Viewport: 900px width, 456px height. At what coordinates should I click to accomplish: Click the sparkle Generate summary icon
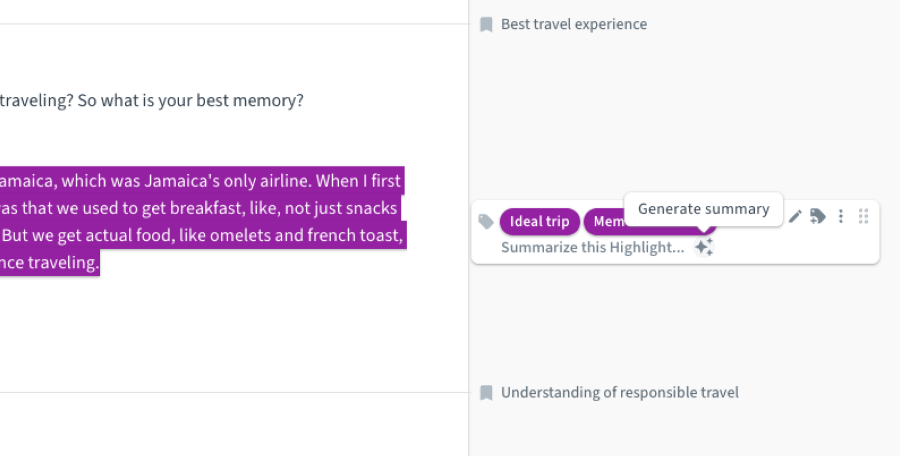point(704,247)
